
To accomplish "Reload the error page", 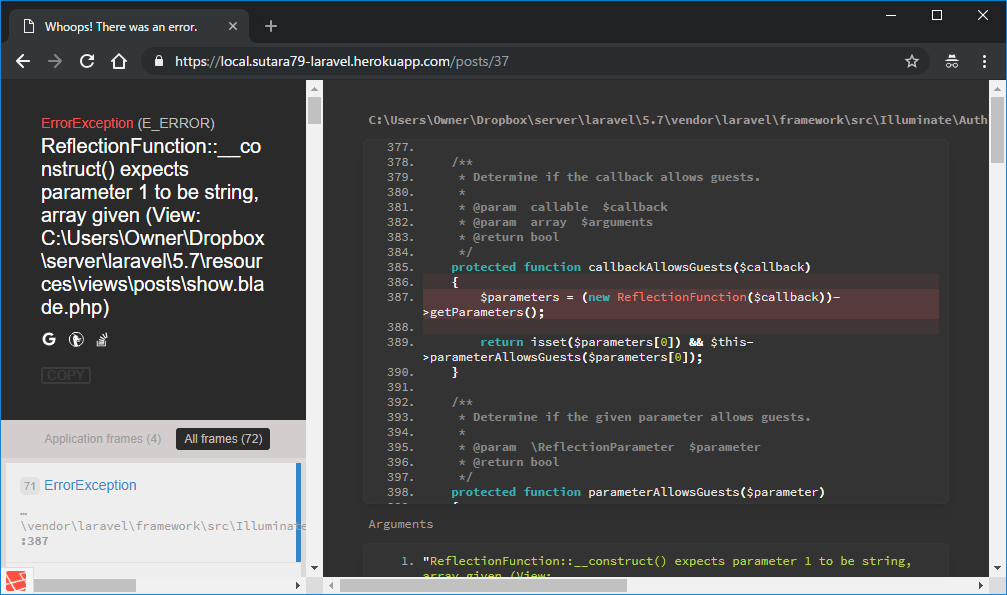I will pyautogui.click(x=87, y=61).
